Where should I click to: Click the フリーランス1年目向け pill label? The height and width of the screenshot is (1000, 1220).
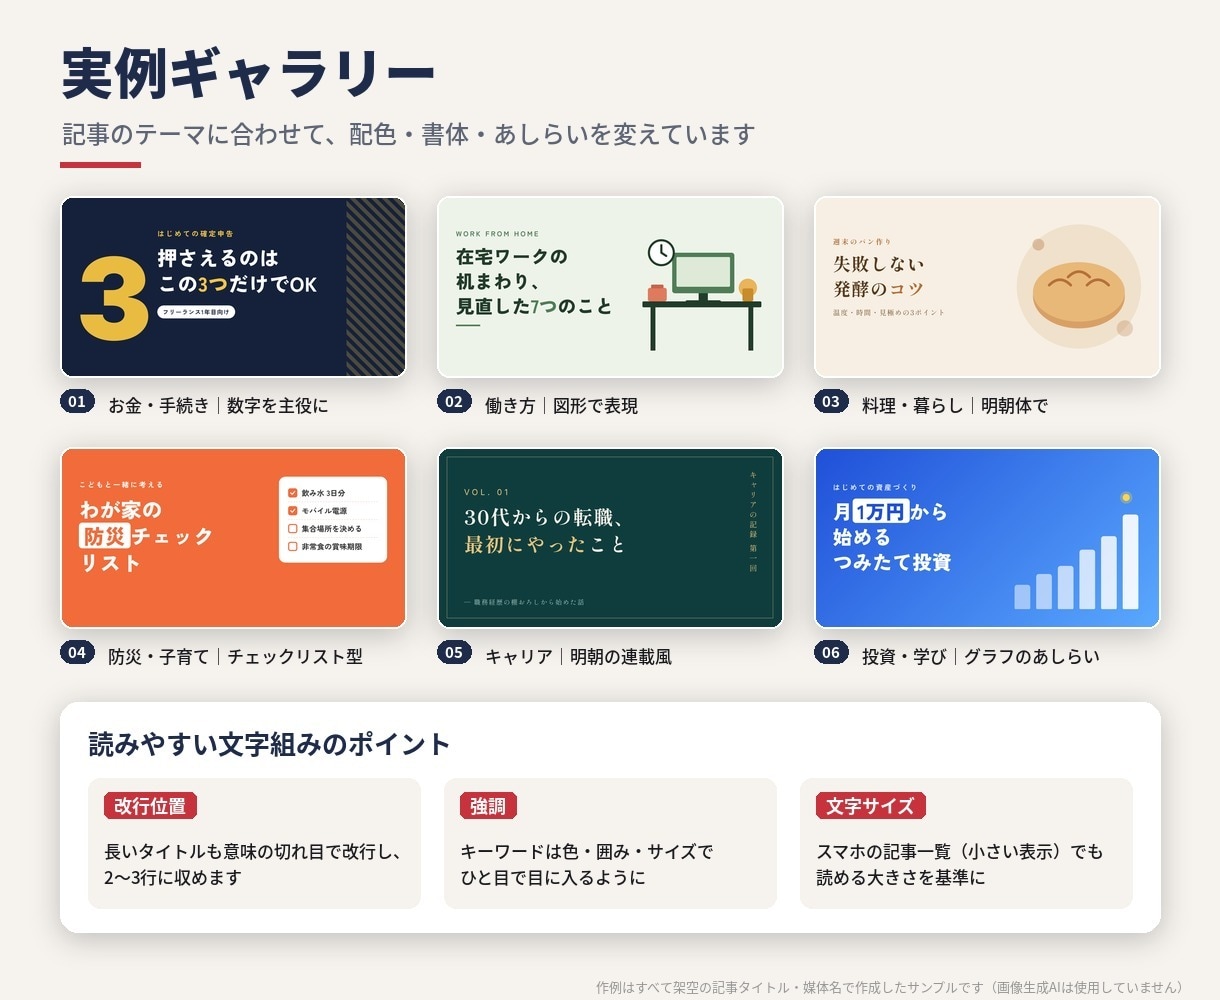pyautogui.click(x=197, y=312)
